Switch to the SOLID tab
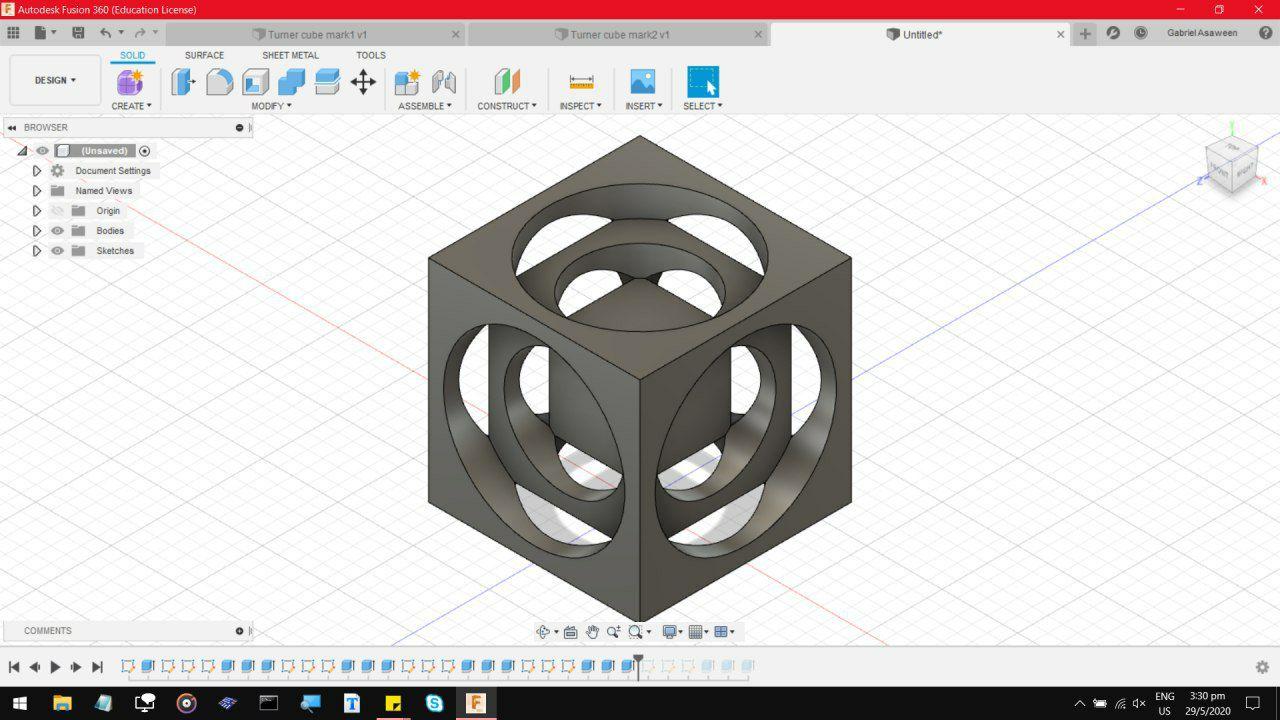 pyautogui.click(x=132, y=56)
